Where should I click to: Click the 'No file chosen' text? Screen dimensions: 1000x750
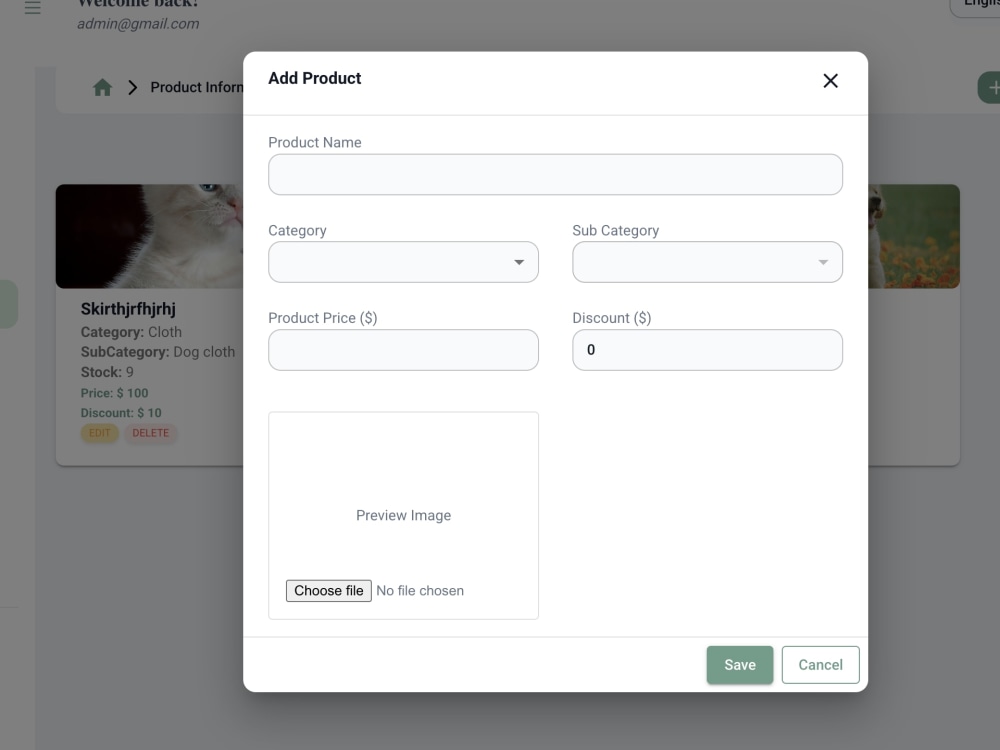click(420, 591)
